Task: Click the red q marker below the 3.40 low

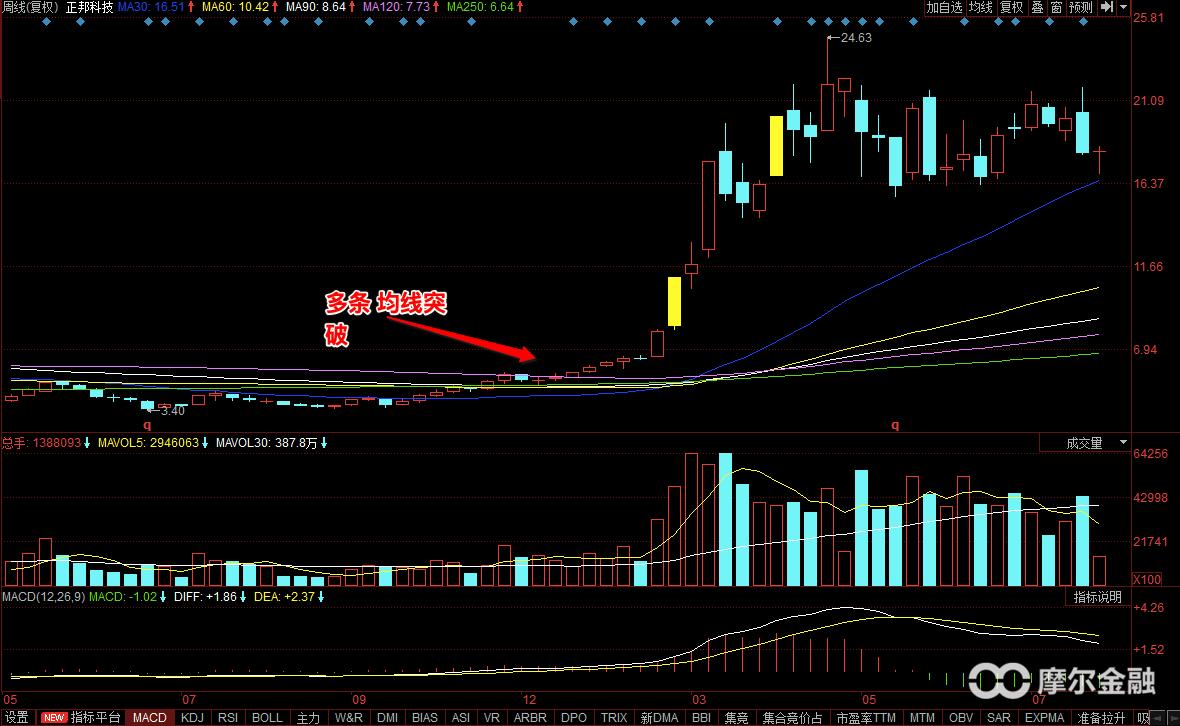Action: point(148,425)
